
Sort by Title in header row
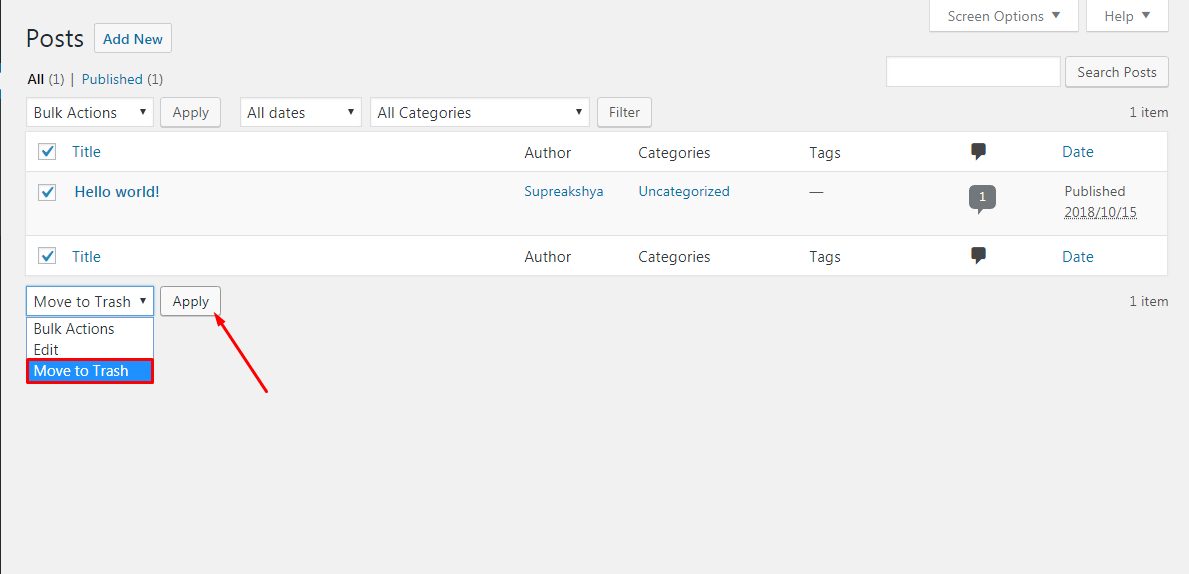point(86,152)
